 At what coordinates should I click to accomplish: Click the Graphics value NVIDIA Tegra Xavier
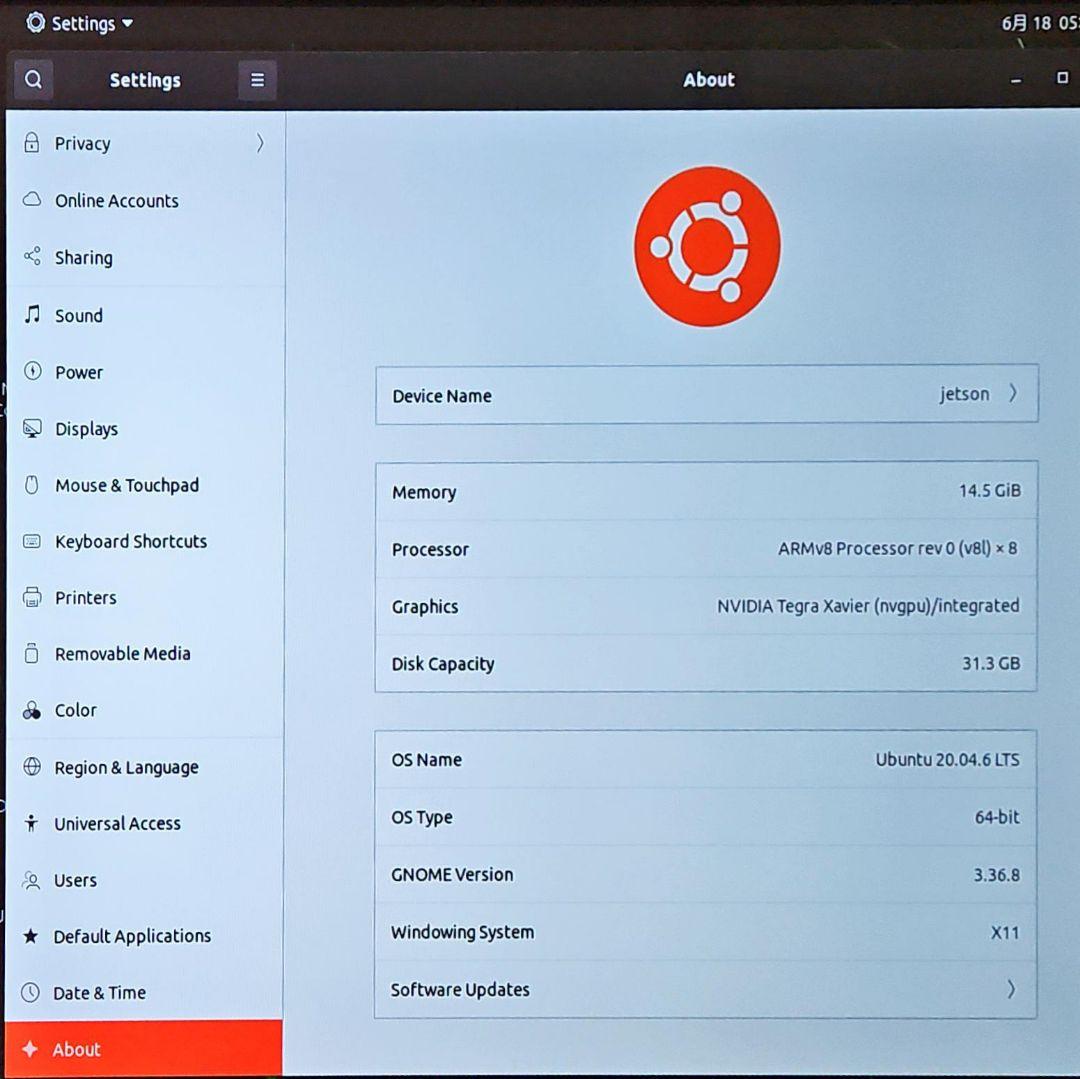pos(868,606)
